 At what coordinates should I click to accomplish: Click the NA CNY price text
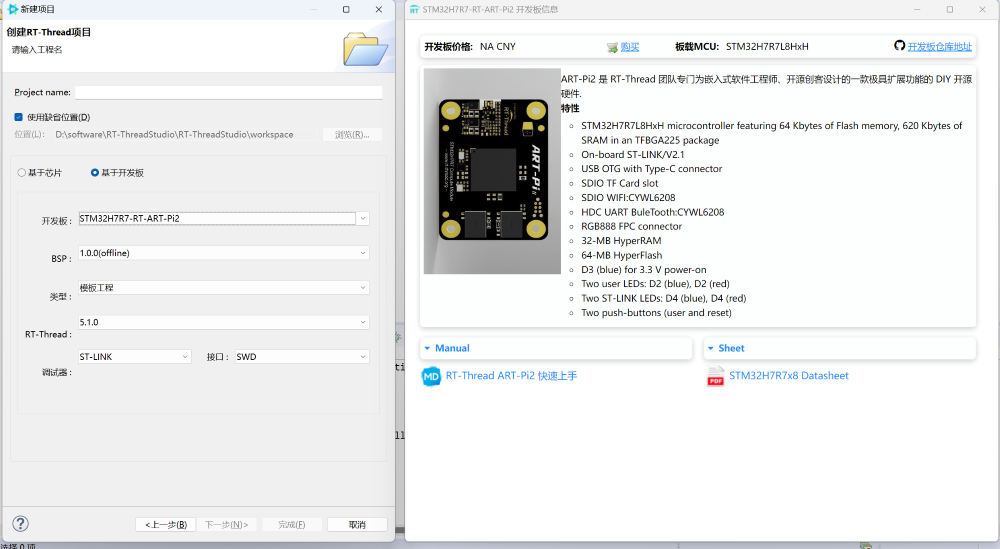click(497, 47)
